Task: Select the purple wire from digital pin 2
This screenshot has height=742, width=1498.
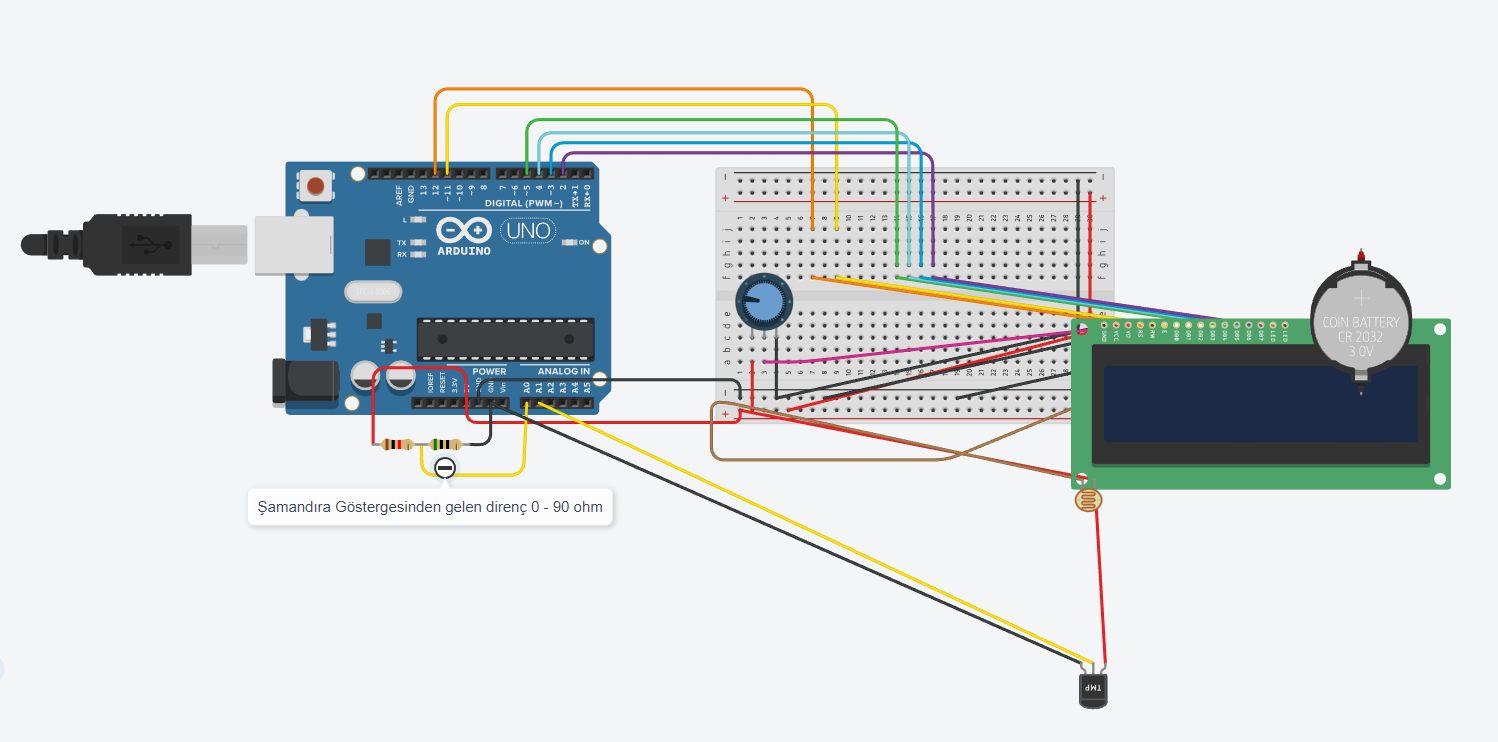Action: coord(748,154)
